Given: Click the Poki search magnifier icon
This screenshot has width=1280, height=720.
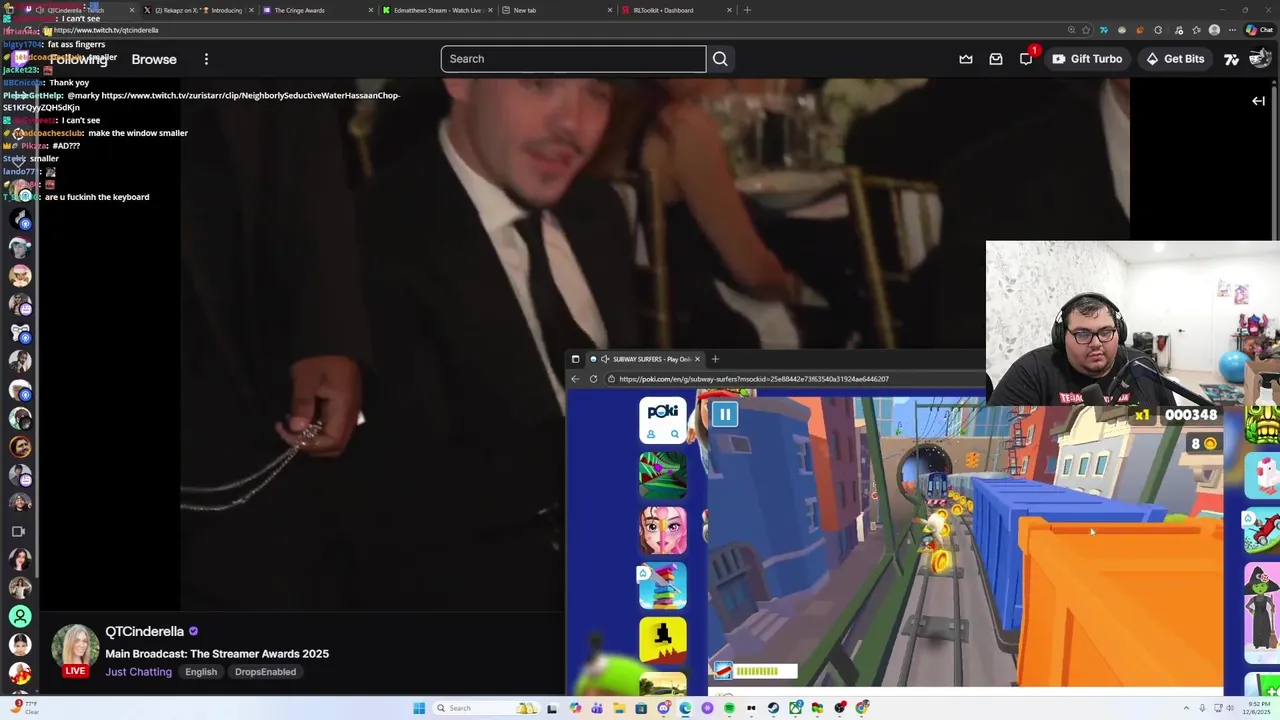Looking at the screenshot, I should [675, 434].
